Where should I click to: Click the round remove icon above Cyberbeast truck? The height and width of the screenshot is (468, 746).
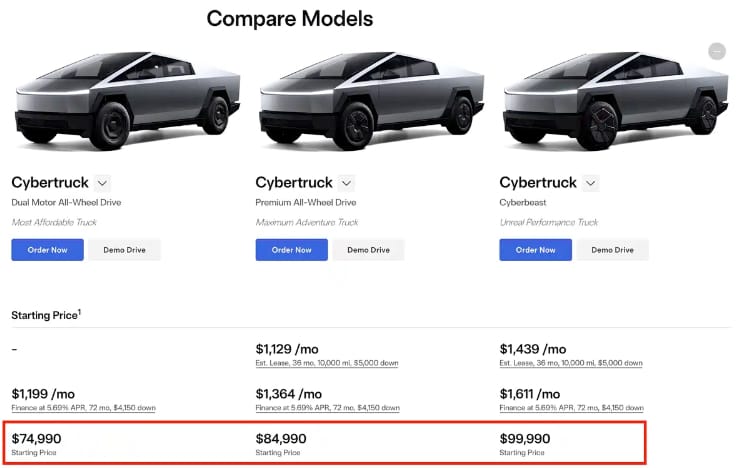point(717,51)
